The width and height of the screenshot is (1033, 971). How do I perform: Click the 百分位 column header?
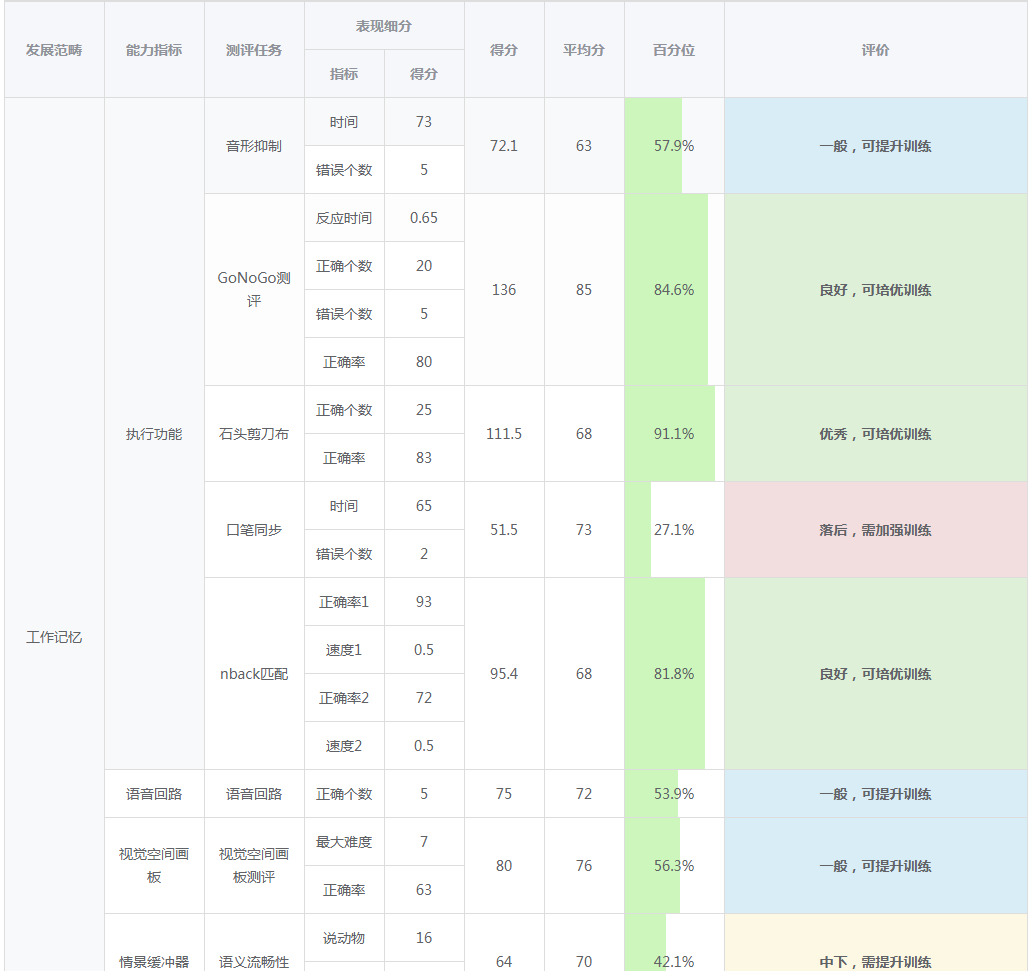tap(674, 50)
